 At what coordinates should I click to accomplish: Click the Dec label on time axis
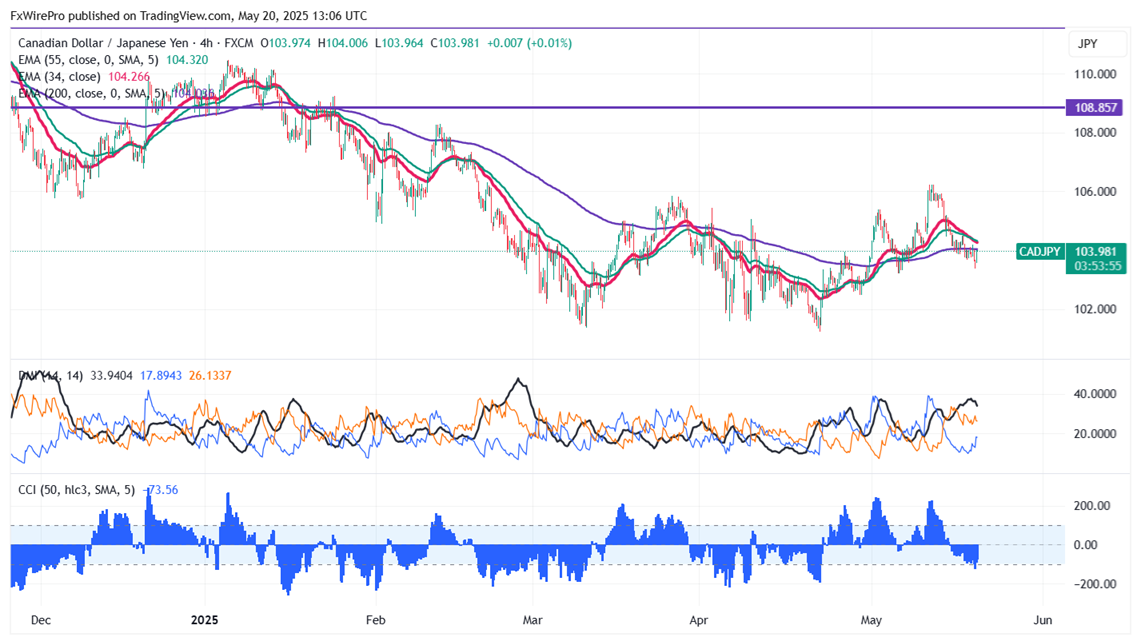[x=41, y=620]
